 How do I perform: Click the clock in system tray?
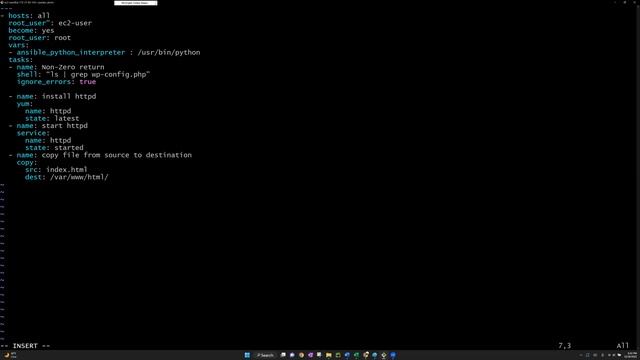pyautogui.click(x=631, y=355)
